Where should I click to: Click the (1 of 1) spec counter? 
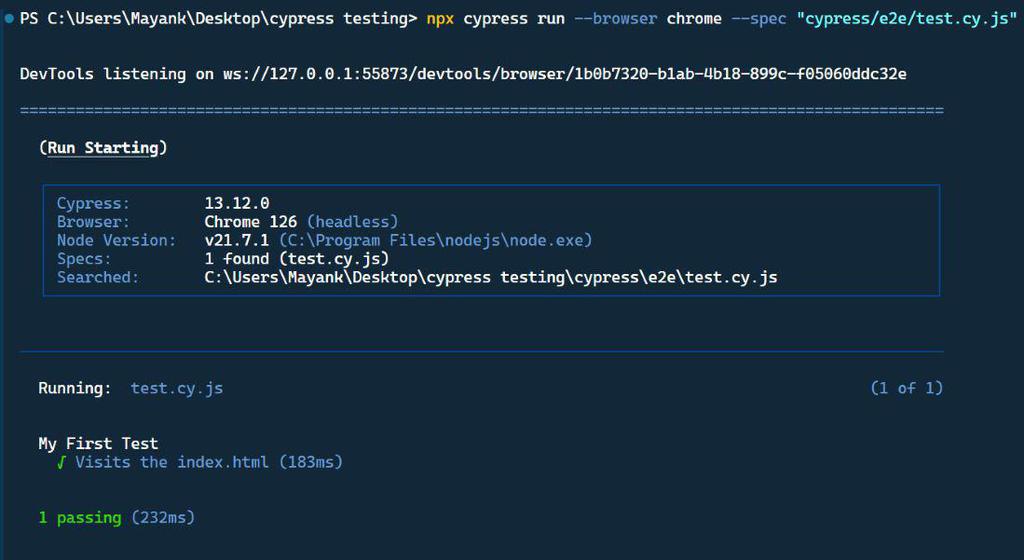click(x=907, y=388)
